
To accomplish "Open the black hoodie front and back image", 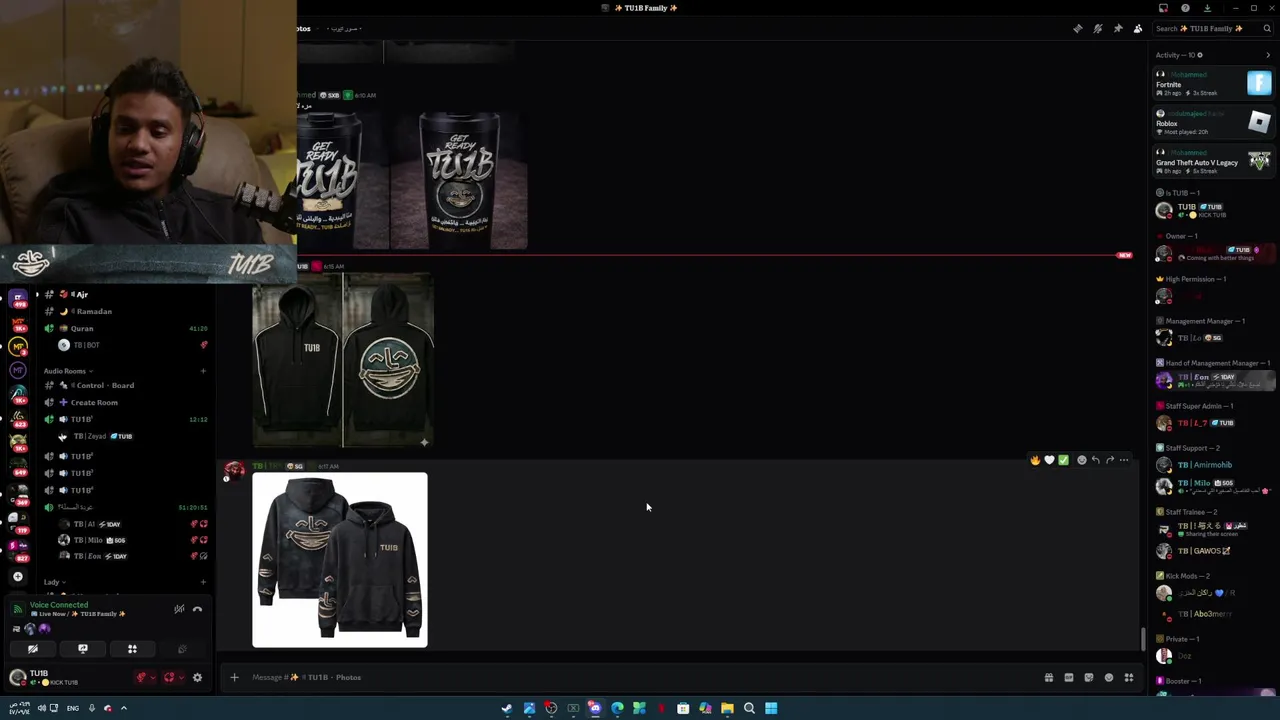I will tap(343, 360).
